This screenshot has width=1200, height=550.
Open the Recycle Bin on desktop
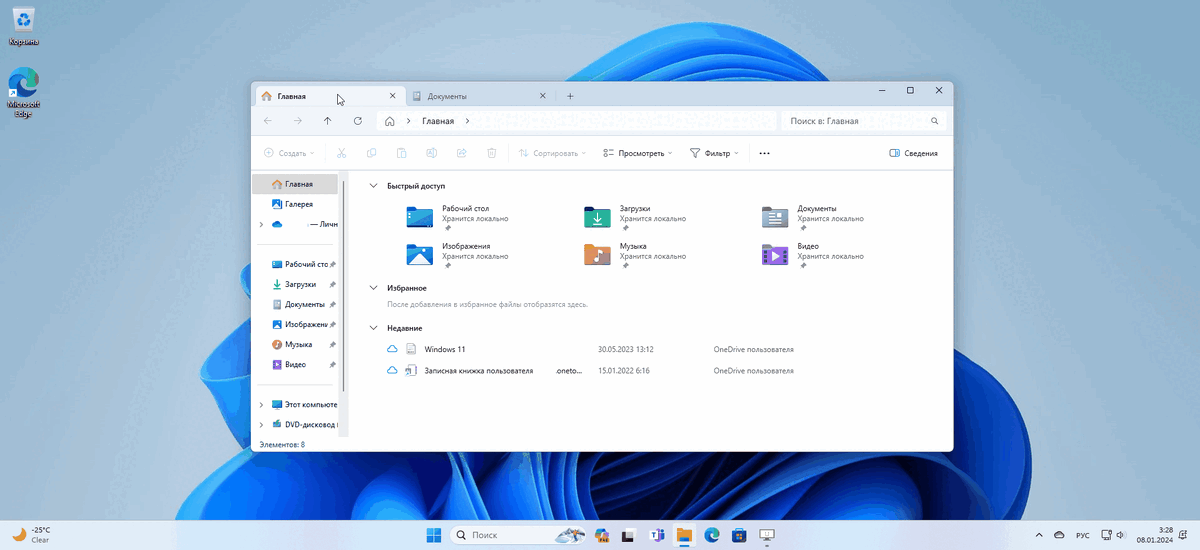(24, 26)
